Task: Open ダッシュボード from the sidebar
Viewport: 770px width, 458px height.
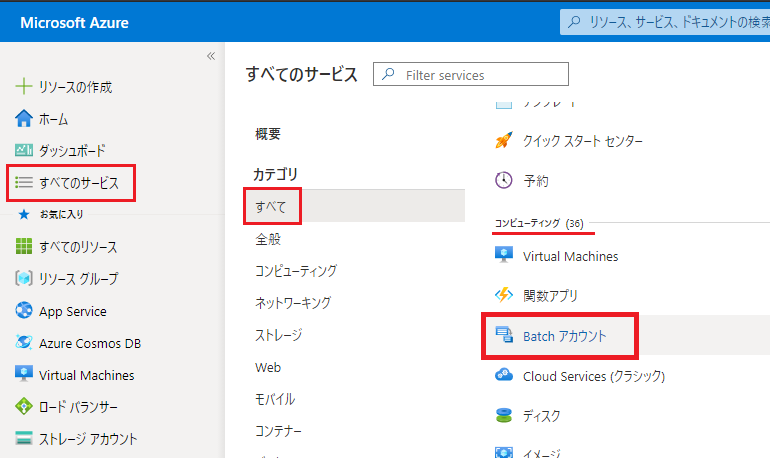Action: [x=72, y=151]
